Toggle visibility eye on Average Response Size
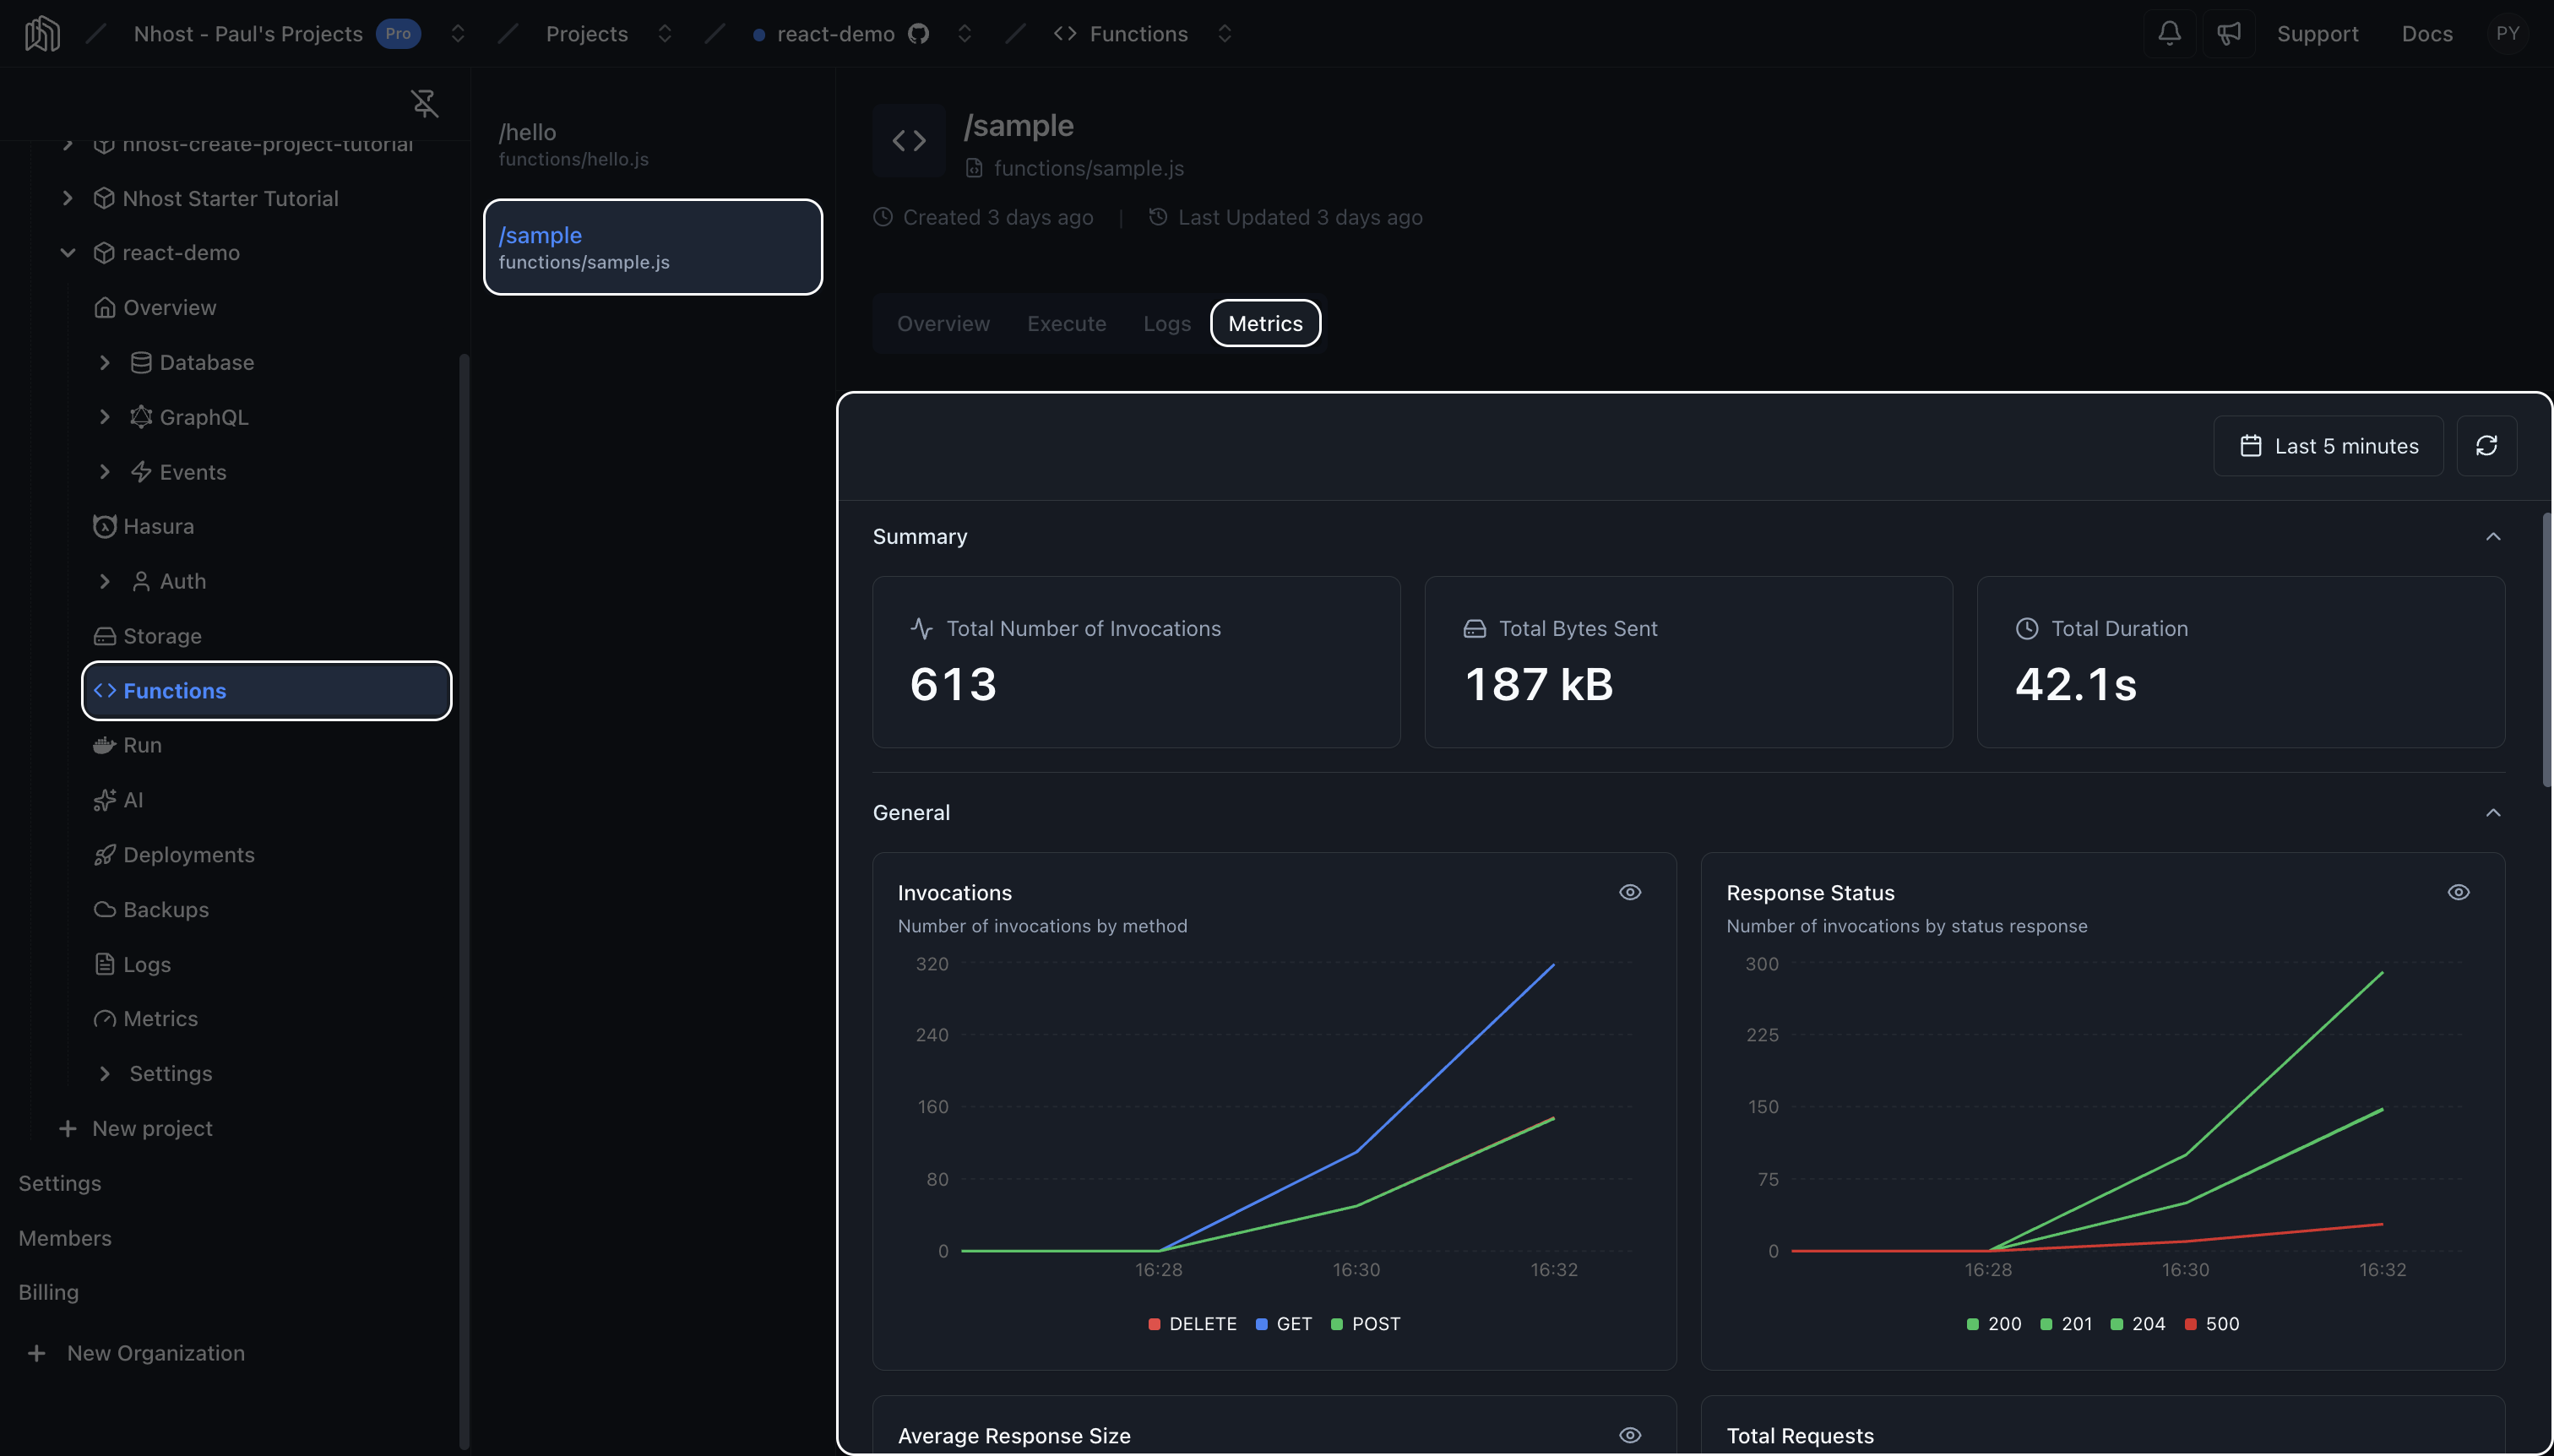This screenshot has width=2554, height=1456. (1630, 1435)
